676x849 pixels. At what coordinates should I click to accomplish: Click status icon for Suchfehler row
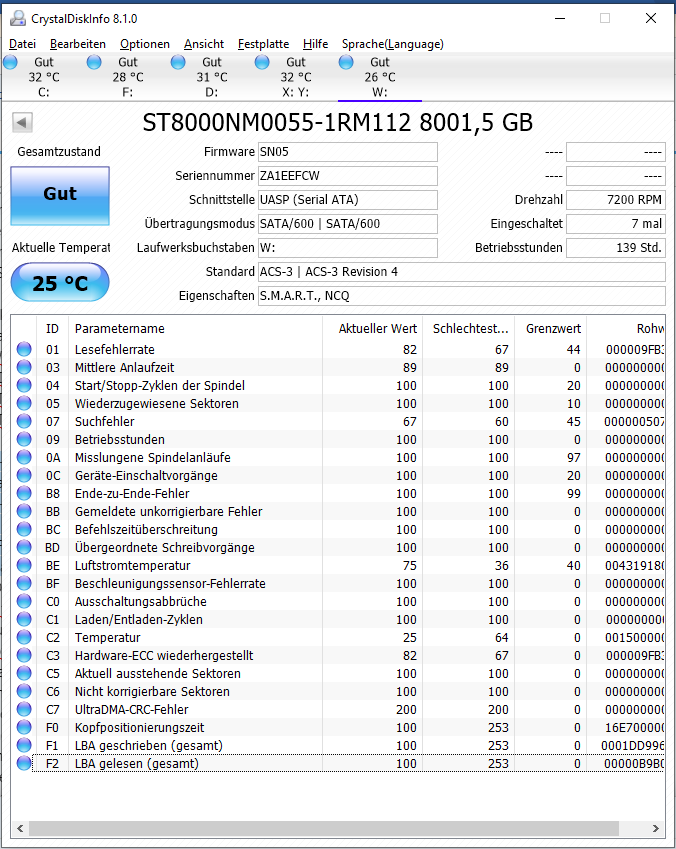tap(24, 421)
